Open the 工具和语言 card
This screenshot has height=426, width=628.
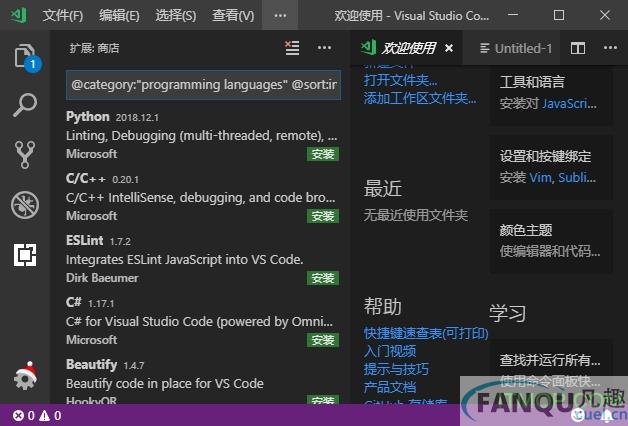552,94
